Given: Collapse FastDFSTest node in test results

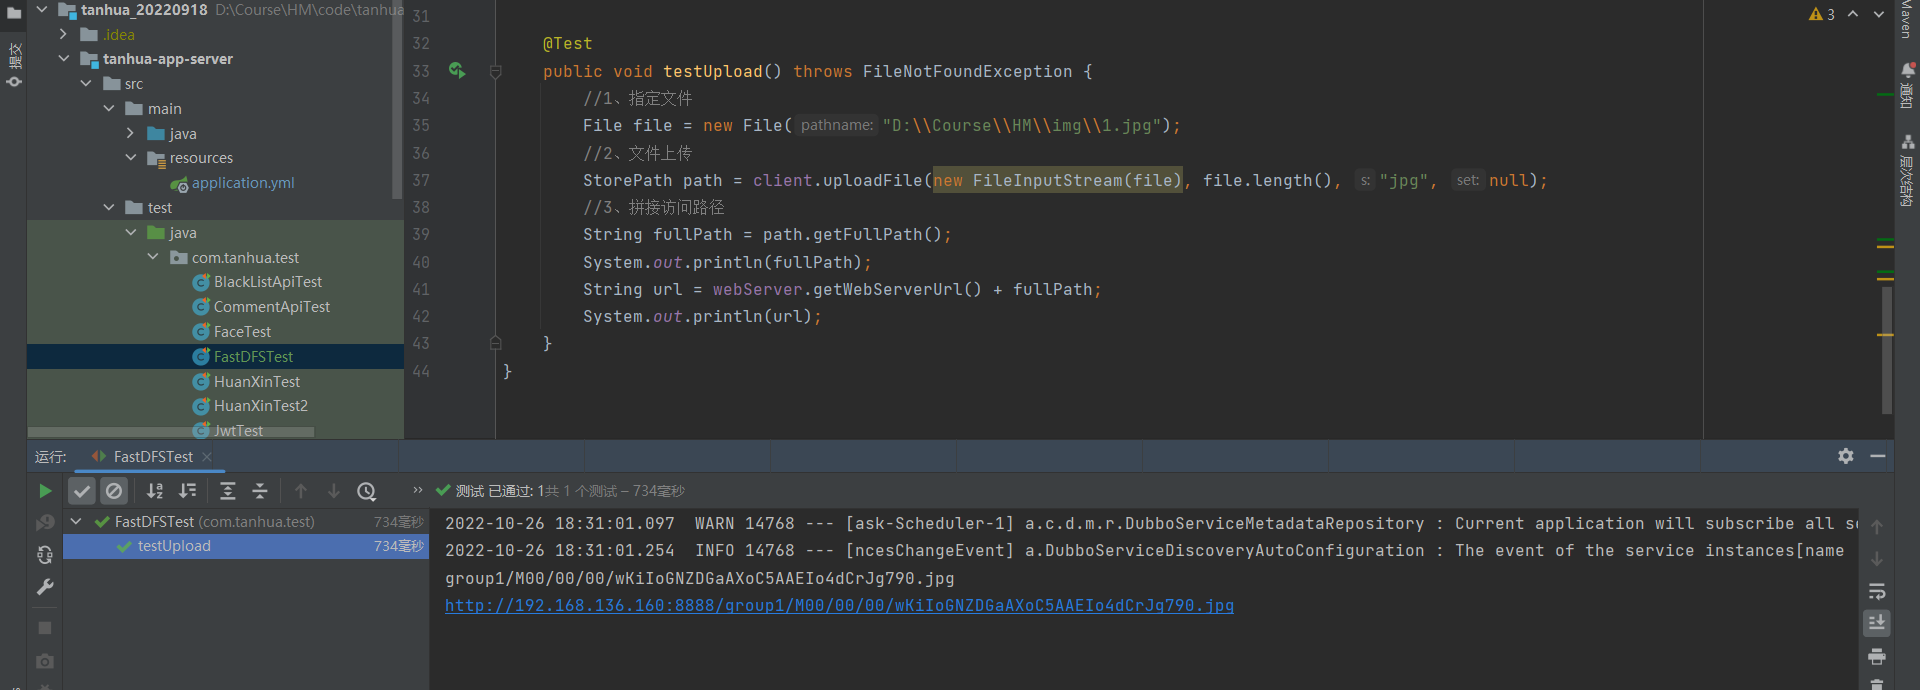Looking at the screenshot, I should pos(76,522).
